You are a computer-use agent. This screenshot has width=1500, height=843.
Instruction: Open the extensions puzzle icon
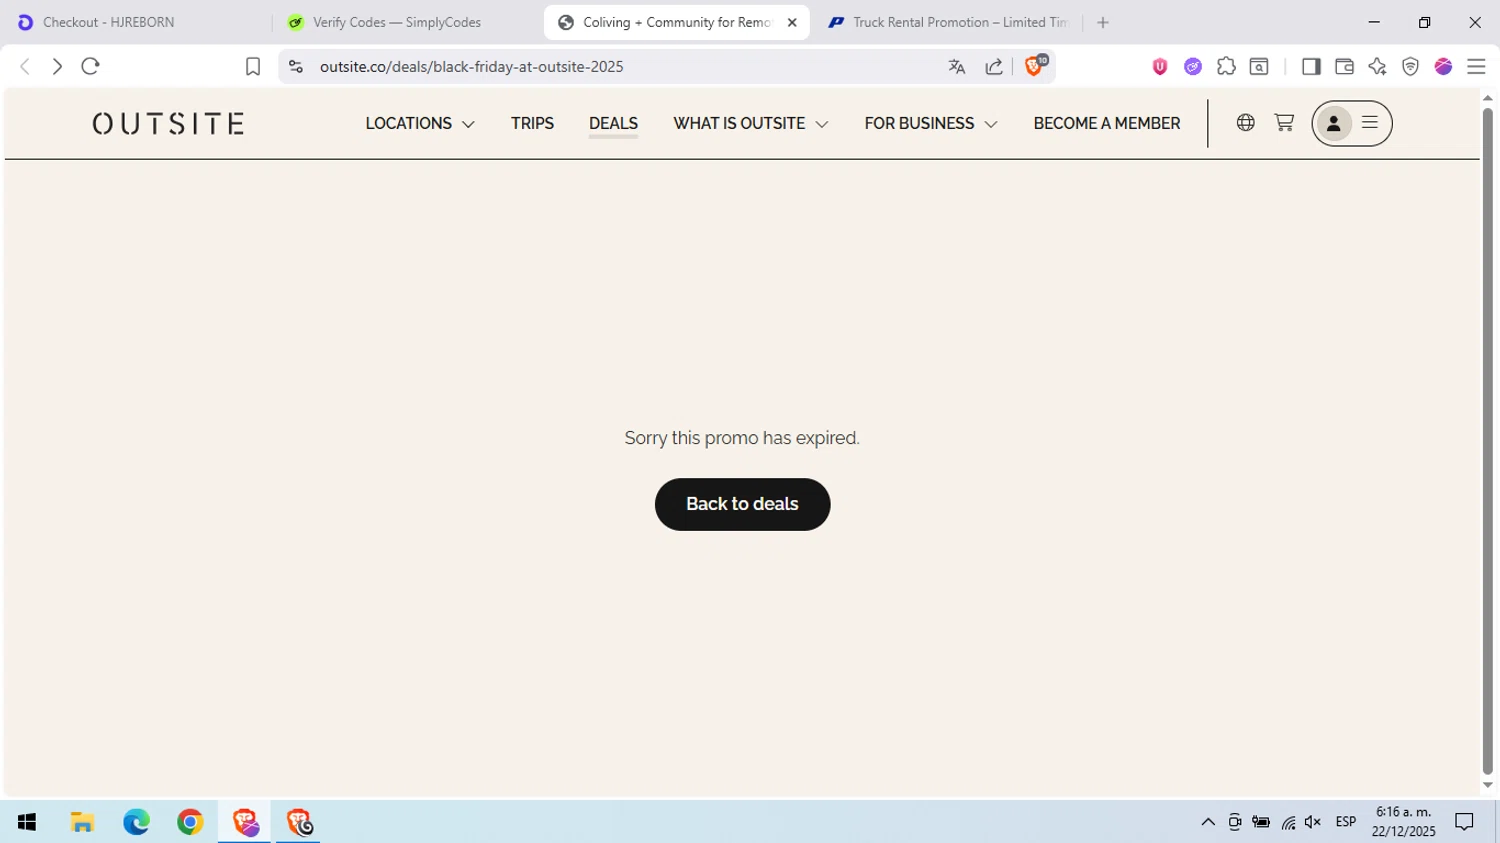pyautogui.click(x=1226, y=66)
